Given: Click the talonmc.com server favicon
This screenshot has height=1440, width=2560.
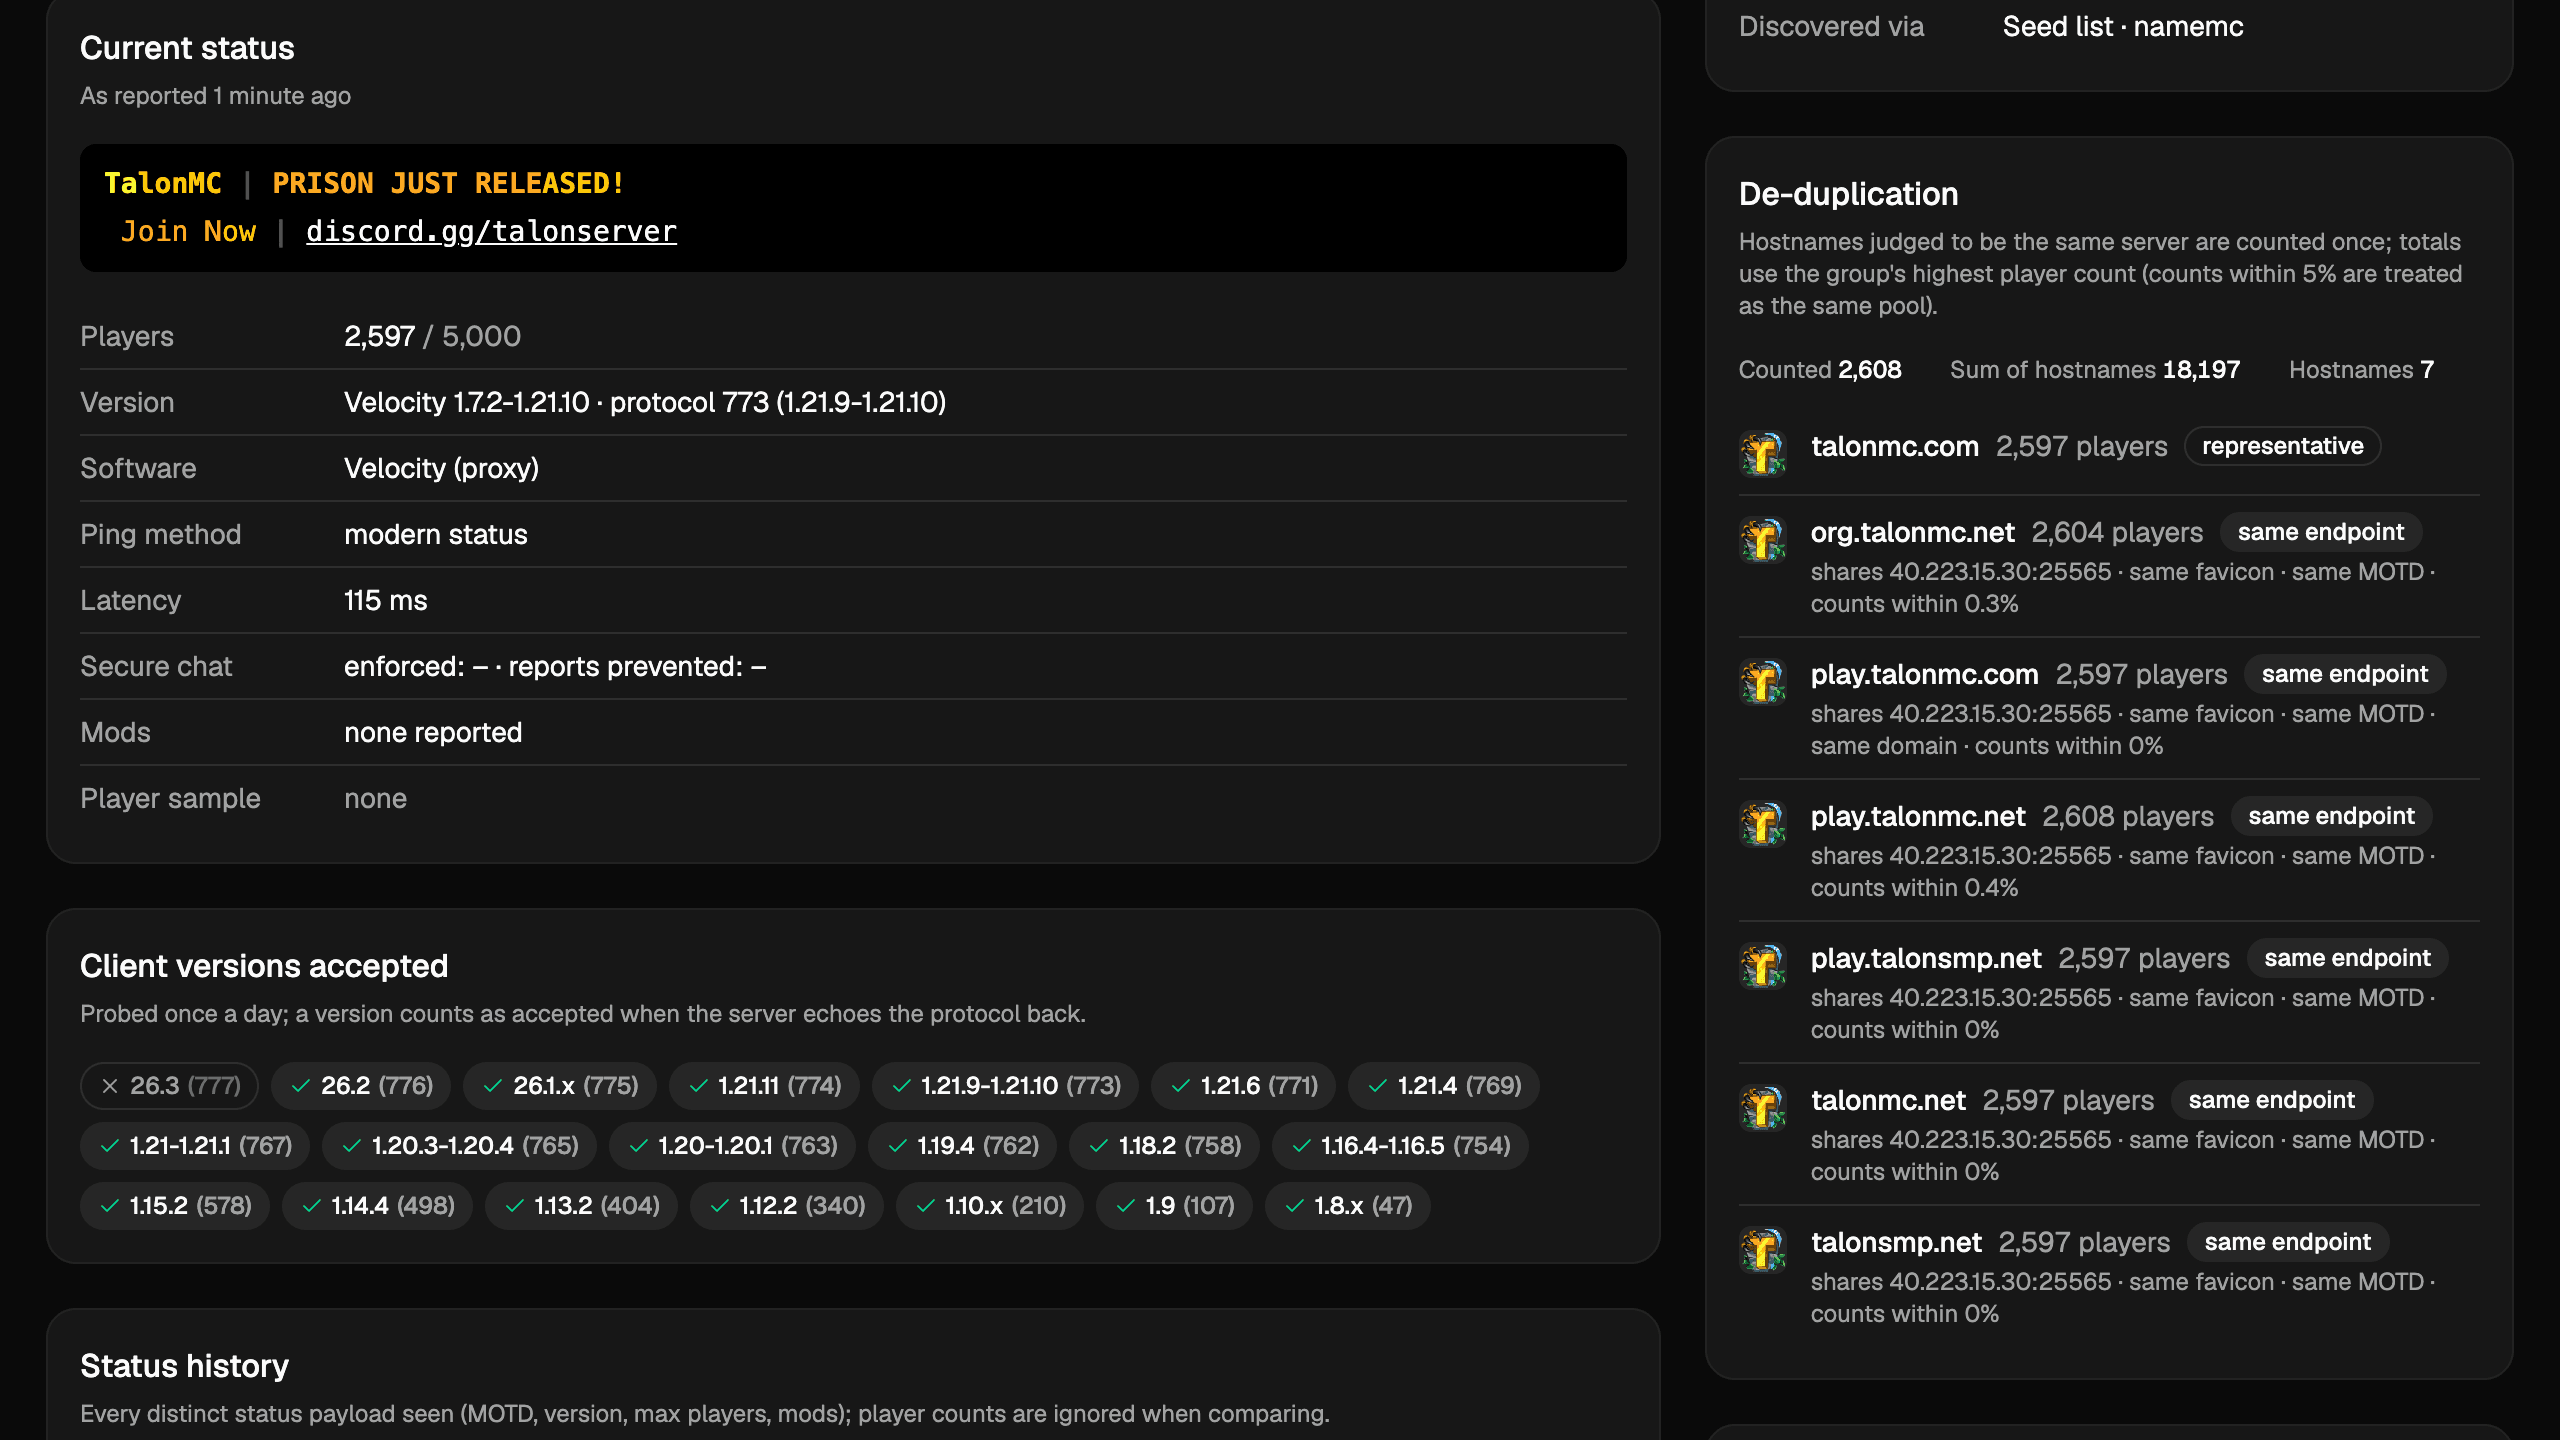Looking at the screenshot, I should (x=1763, y=453).
